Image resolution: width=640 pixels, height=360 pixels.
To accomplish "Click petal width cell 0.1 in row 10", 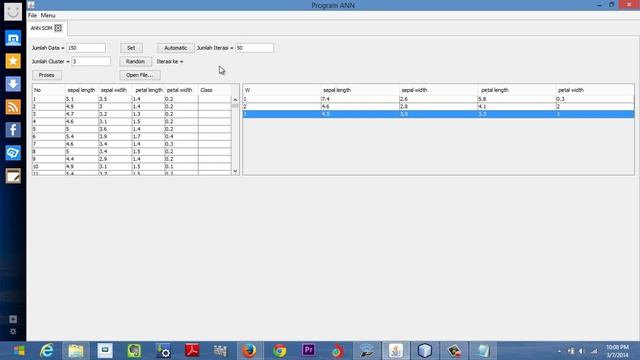I will (181, 167).
